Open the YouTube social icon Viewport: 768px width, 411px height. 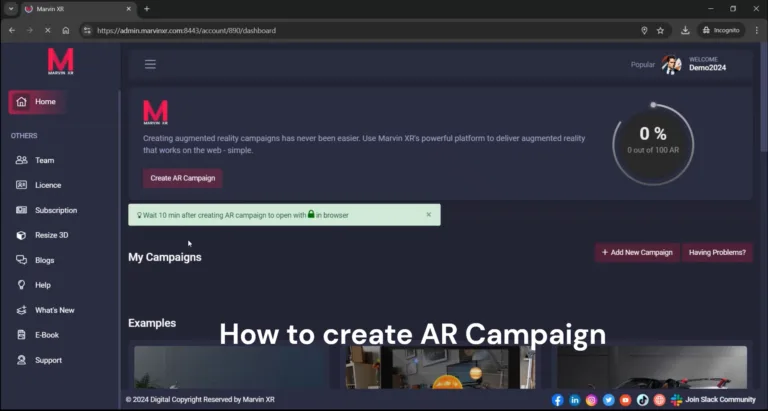(x=625, y=400)
